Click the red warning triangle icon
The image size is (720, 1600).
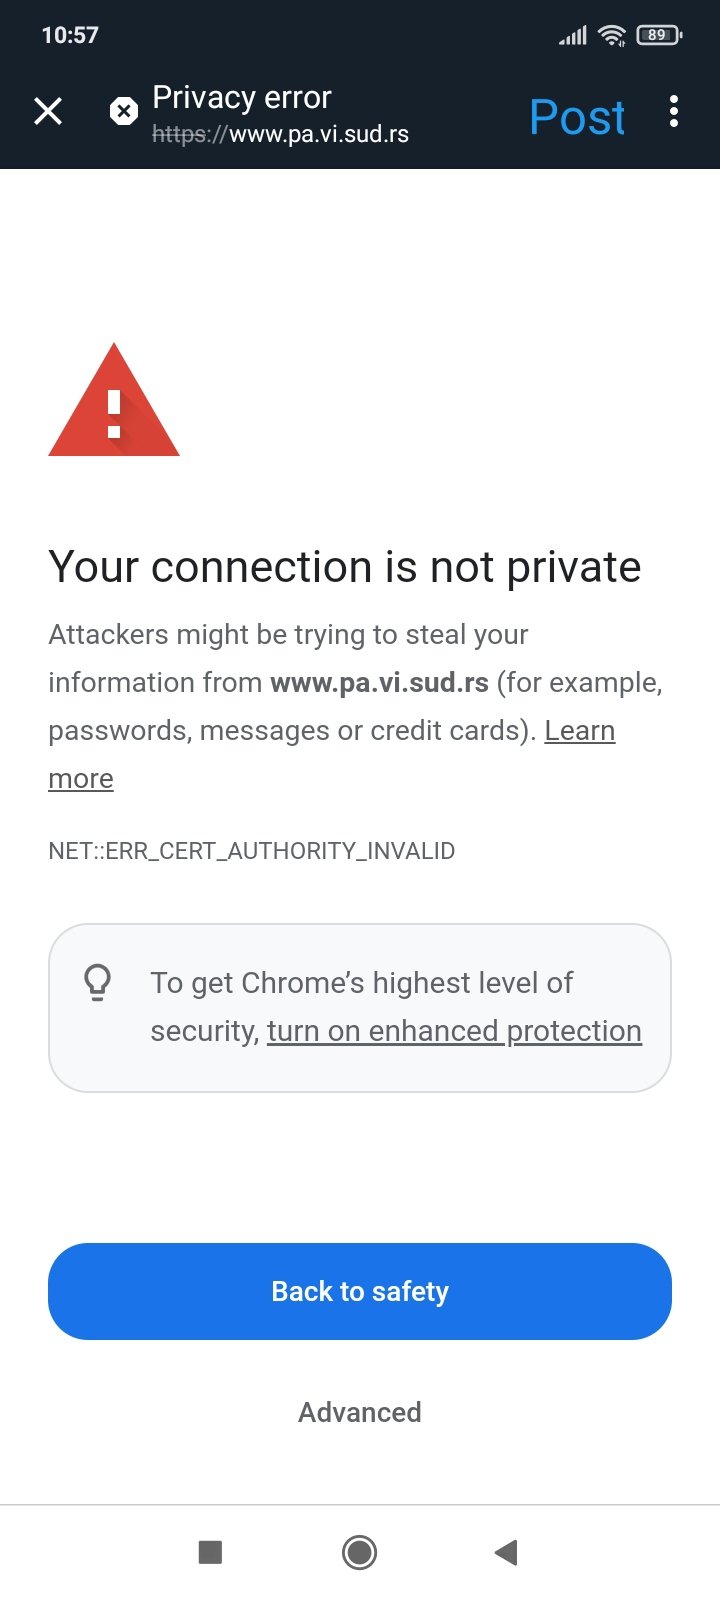point(114,400)
